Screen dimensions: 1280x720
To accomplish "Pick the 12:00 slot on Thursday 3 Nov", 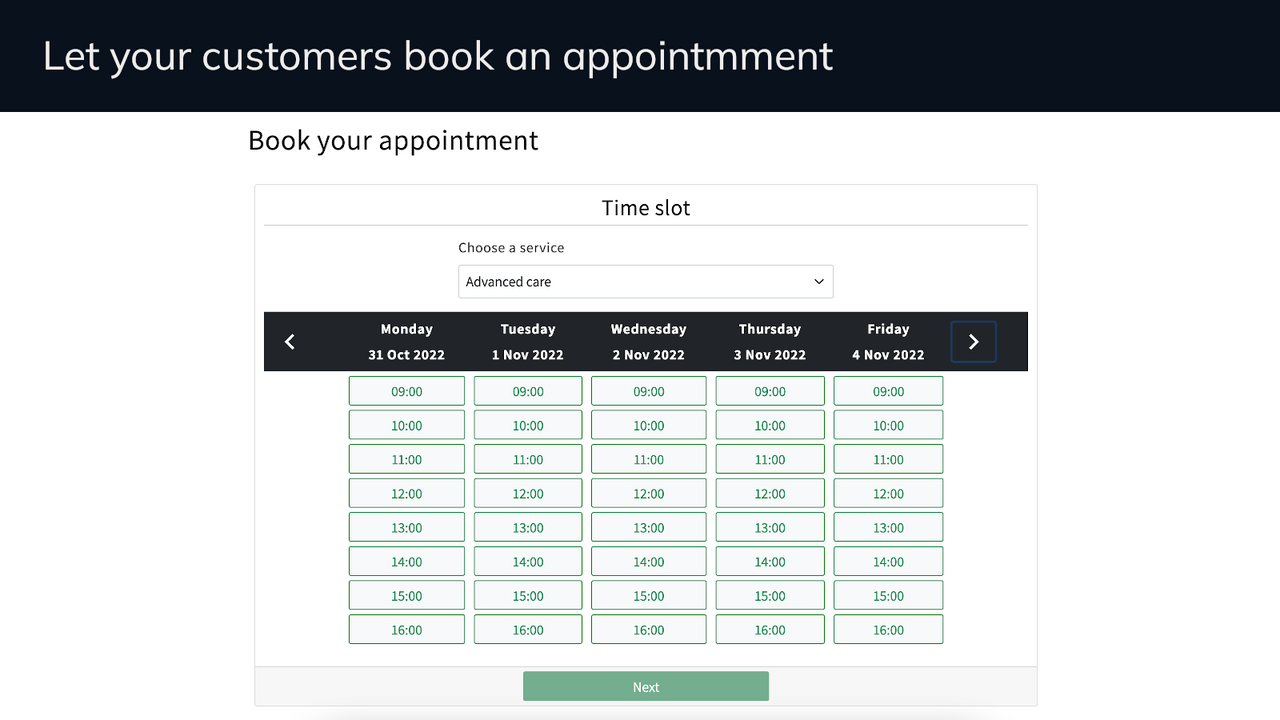I will 769,492.
